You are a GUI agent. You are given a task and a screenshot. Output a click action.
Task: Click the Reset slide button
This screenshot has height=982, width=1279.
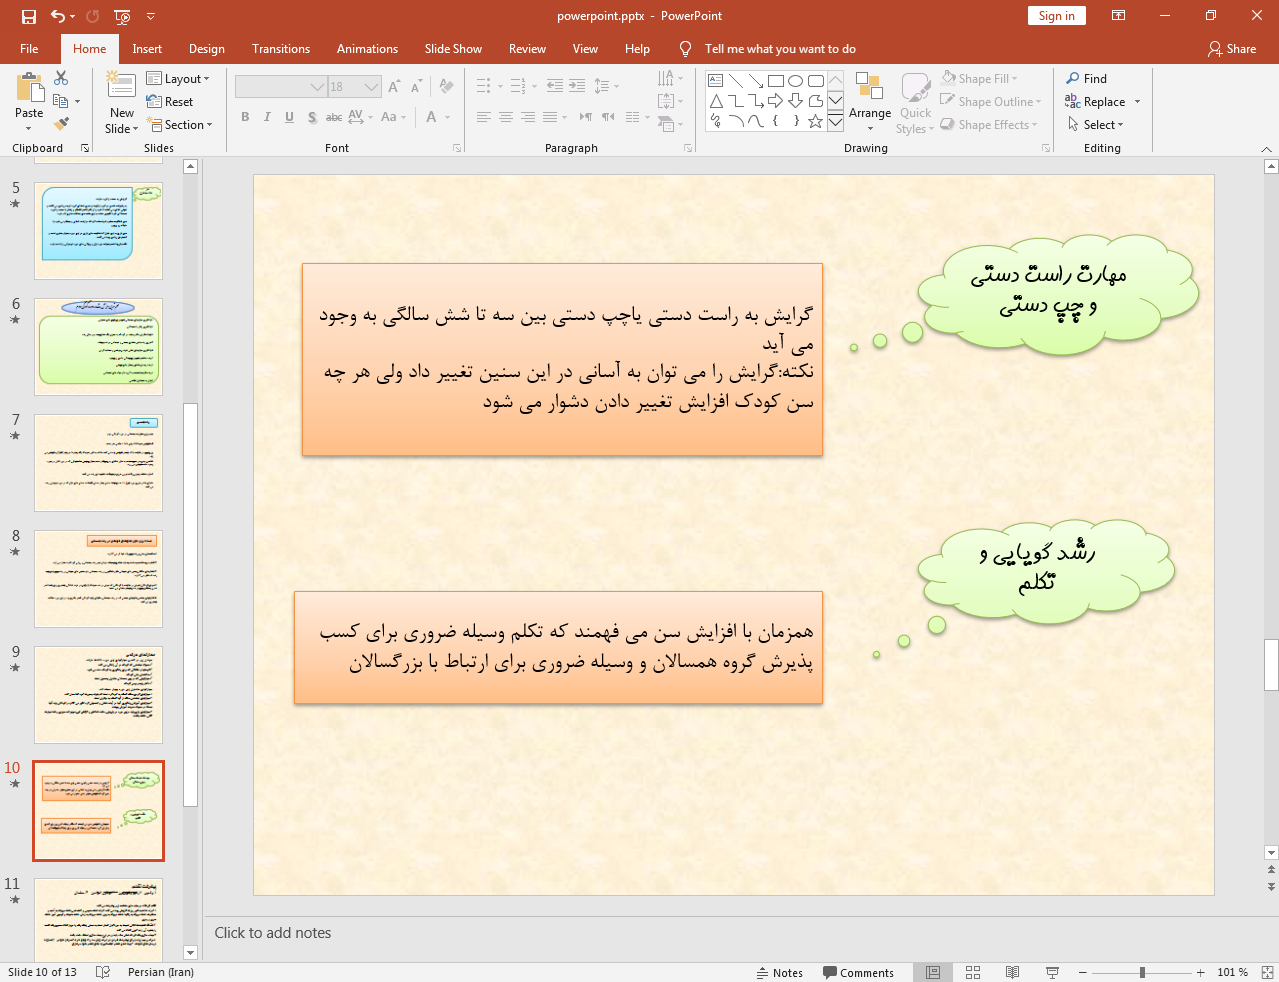[170, 101]
